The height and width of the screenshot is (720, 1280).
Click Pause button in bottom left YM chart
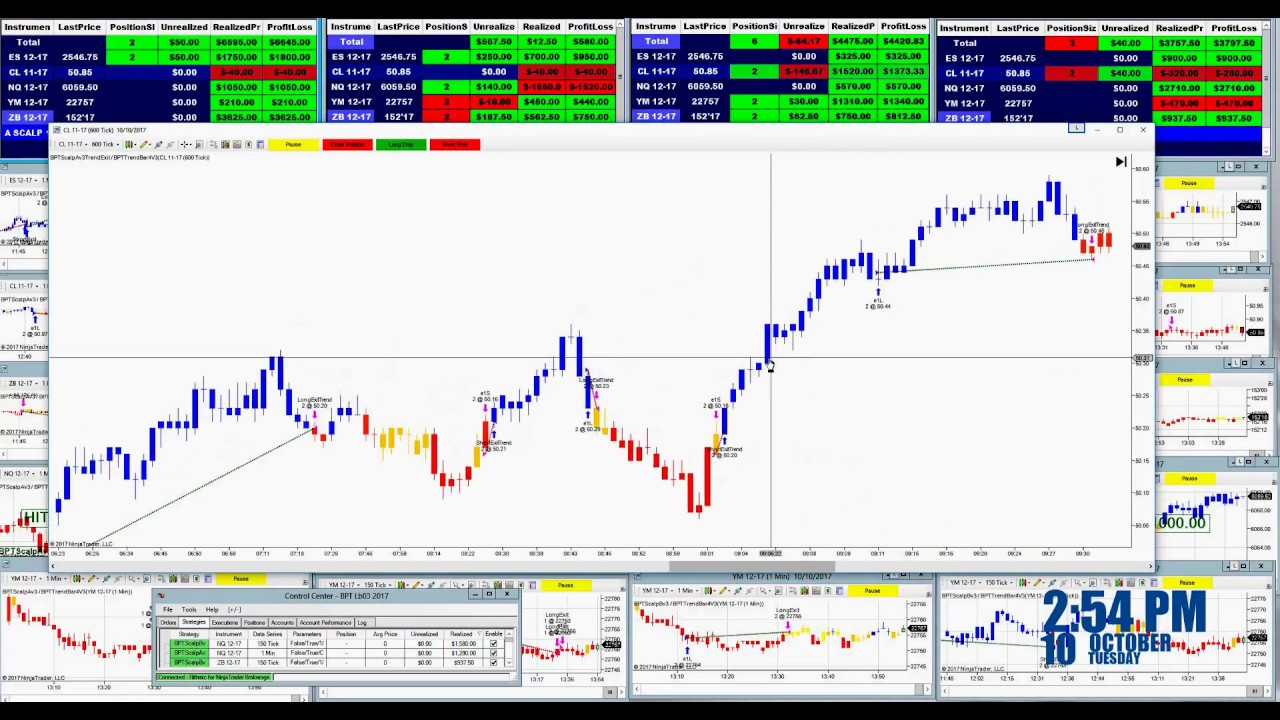pyautogui.click(x=241, y=579)
